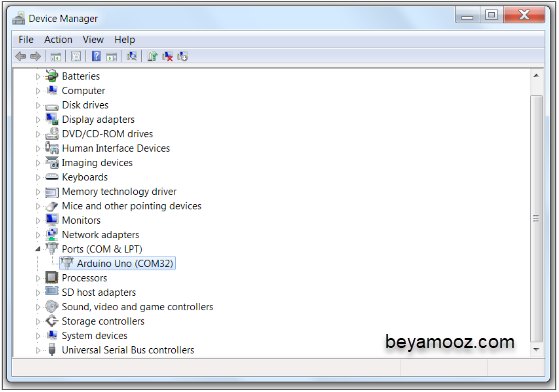Click Scan for hardware changes icon
This screenshot has height=392, width=559.
(132, 56)
